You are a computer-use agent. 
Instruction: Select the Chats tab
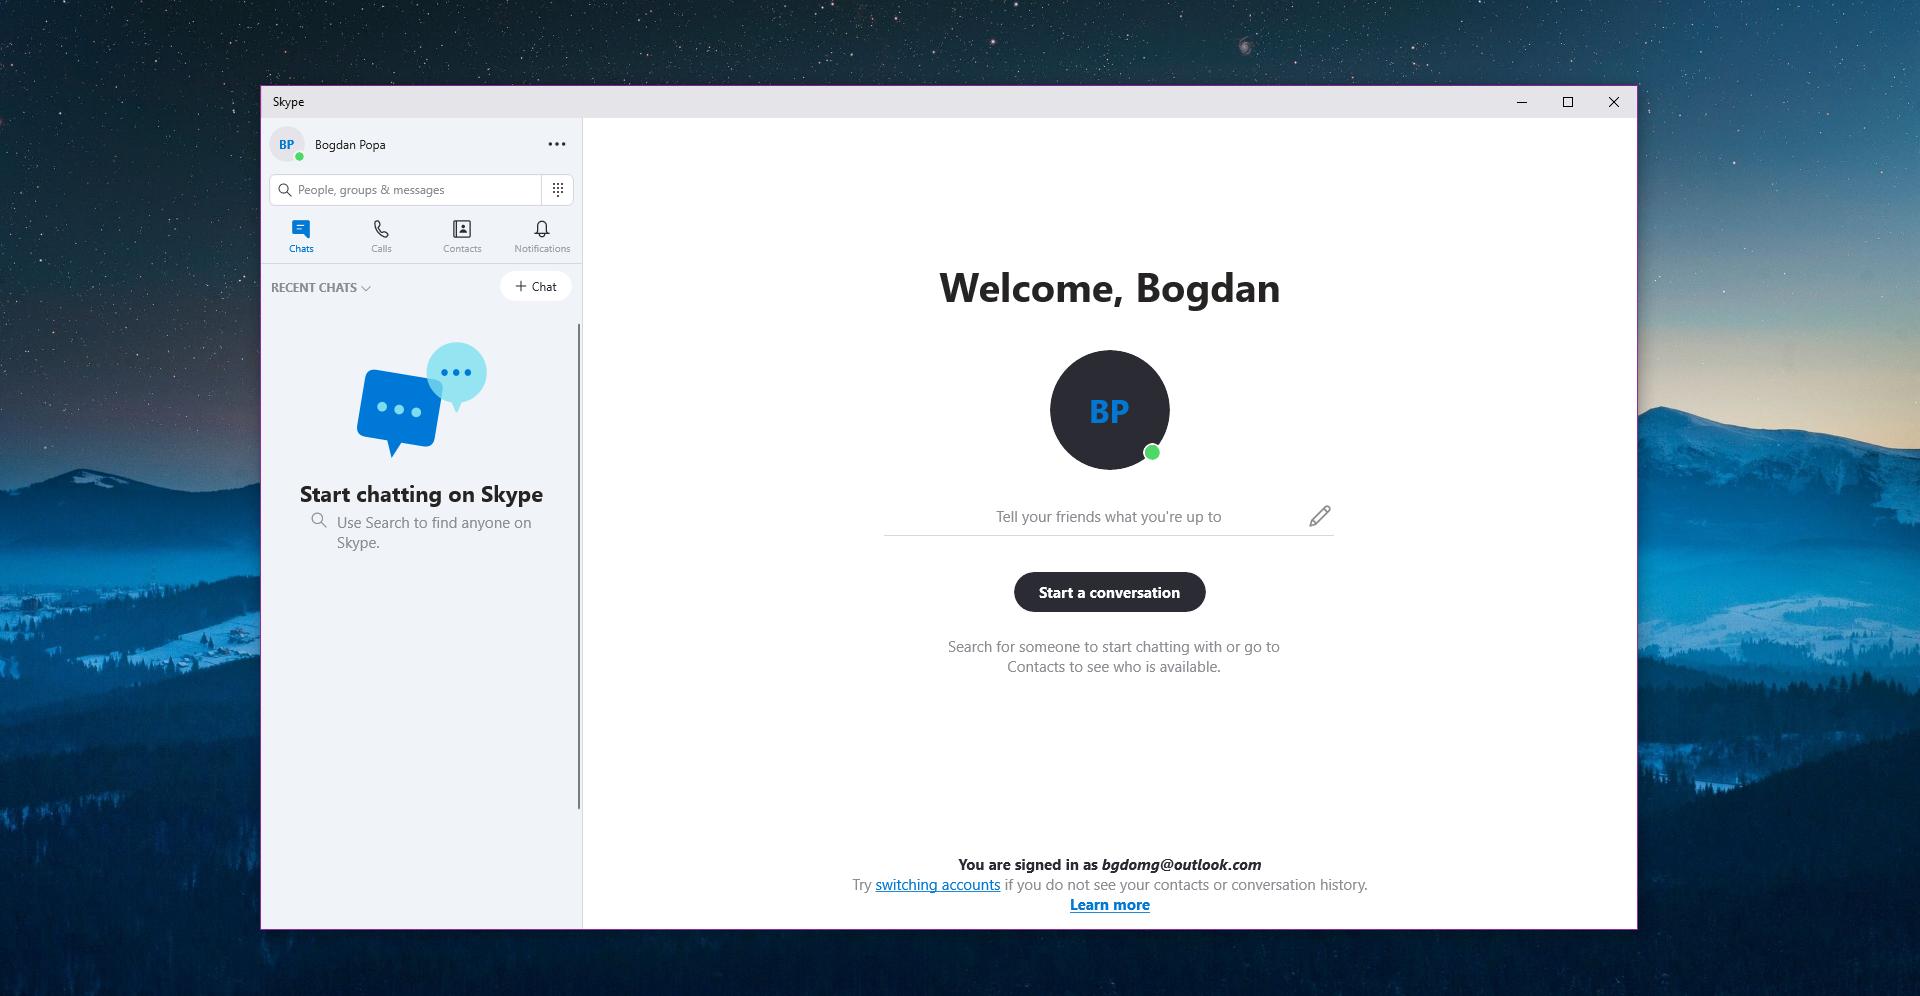(301, 235)
